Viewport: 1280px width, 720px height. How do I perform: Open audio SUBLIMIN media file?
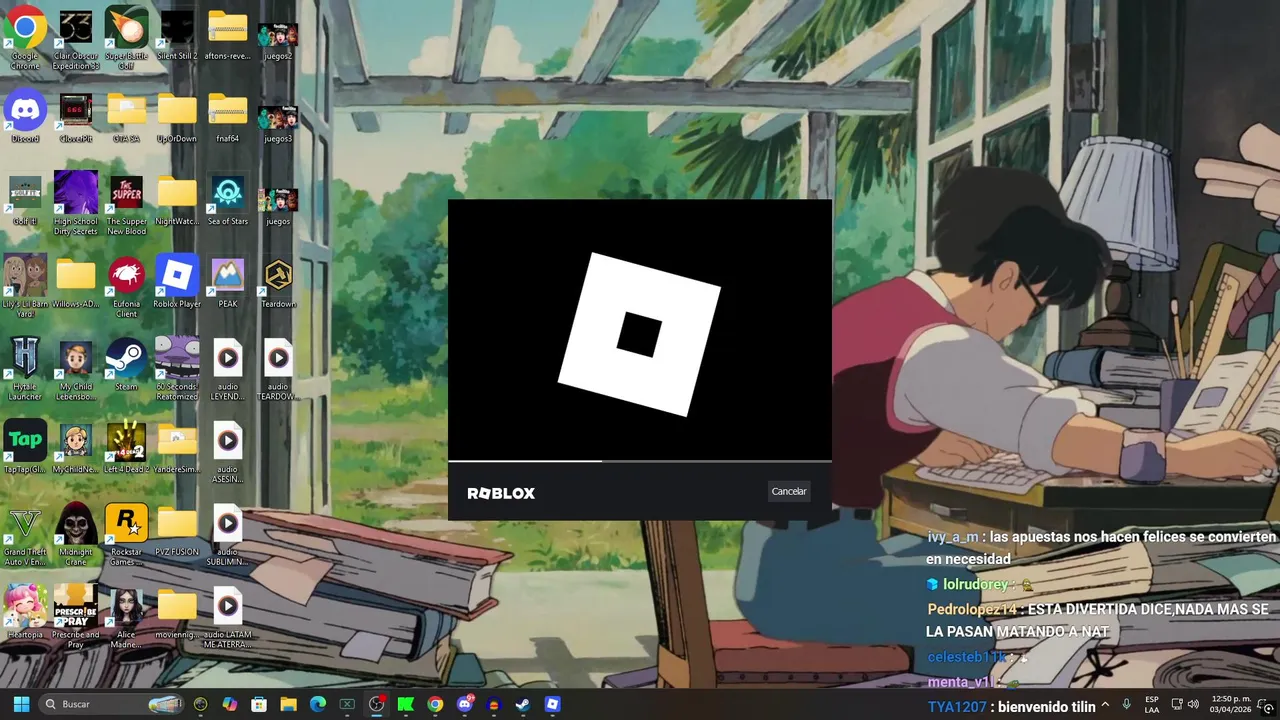click(227, 535)
